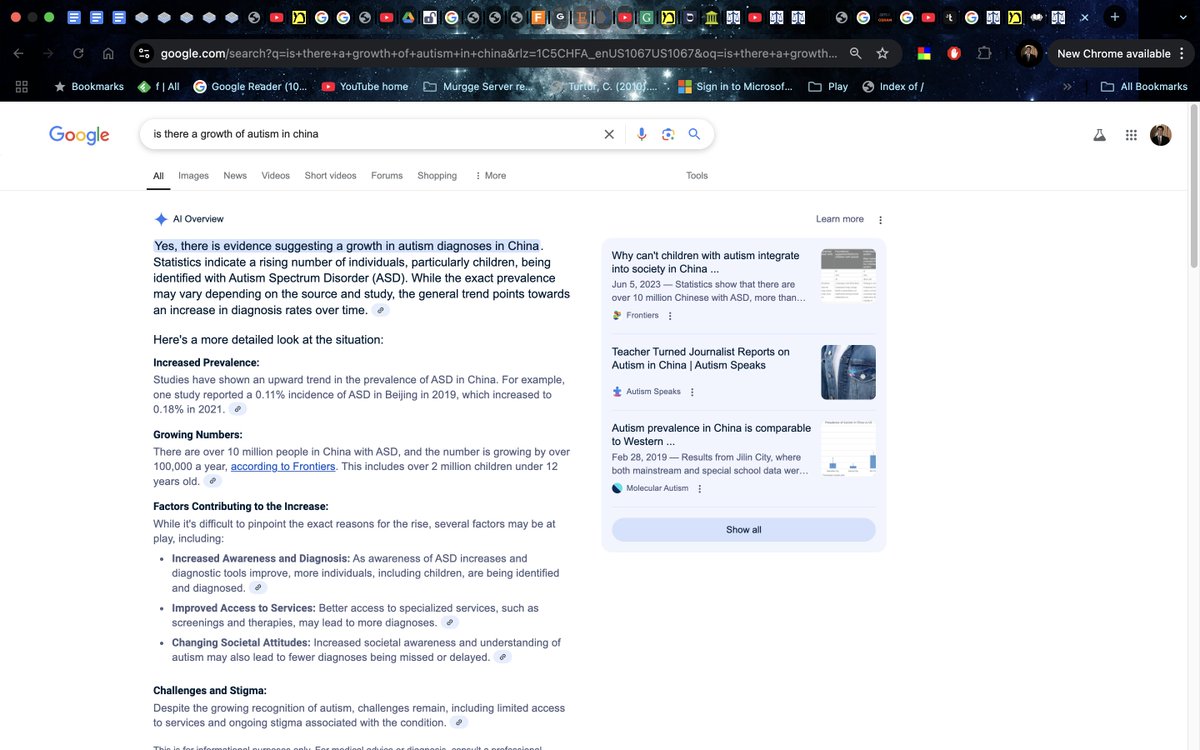Open the Chrome profile avatar in toolbar

(x=1028, y=54)
